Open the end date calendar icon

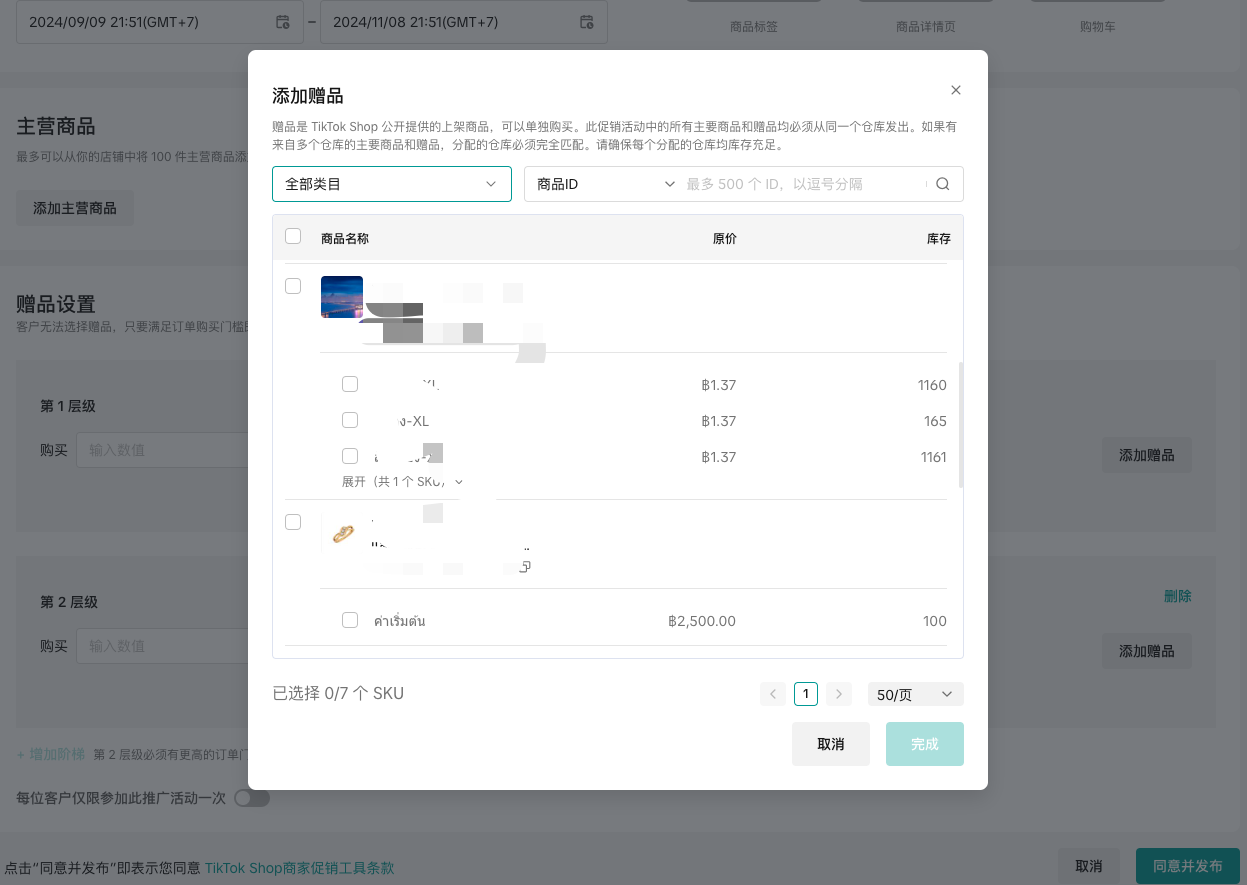coord(587,22)
